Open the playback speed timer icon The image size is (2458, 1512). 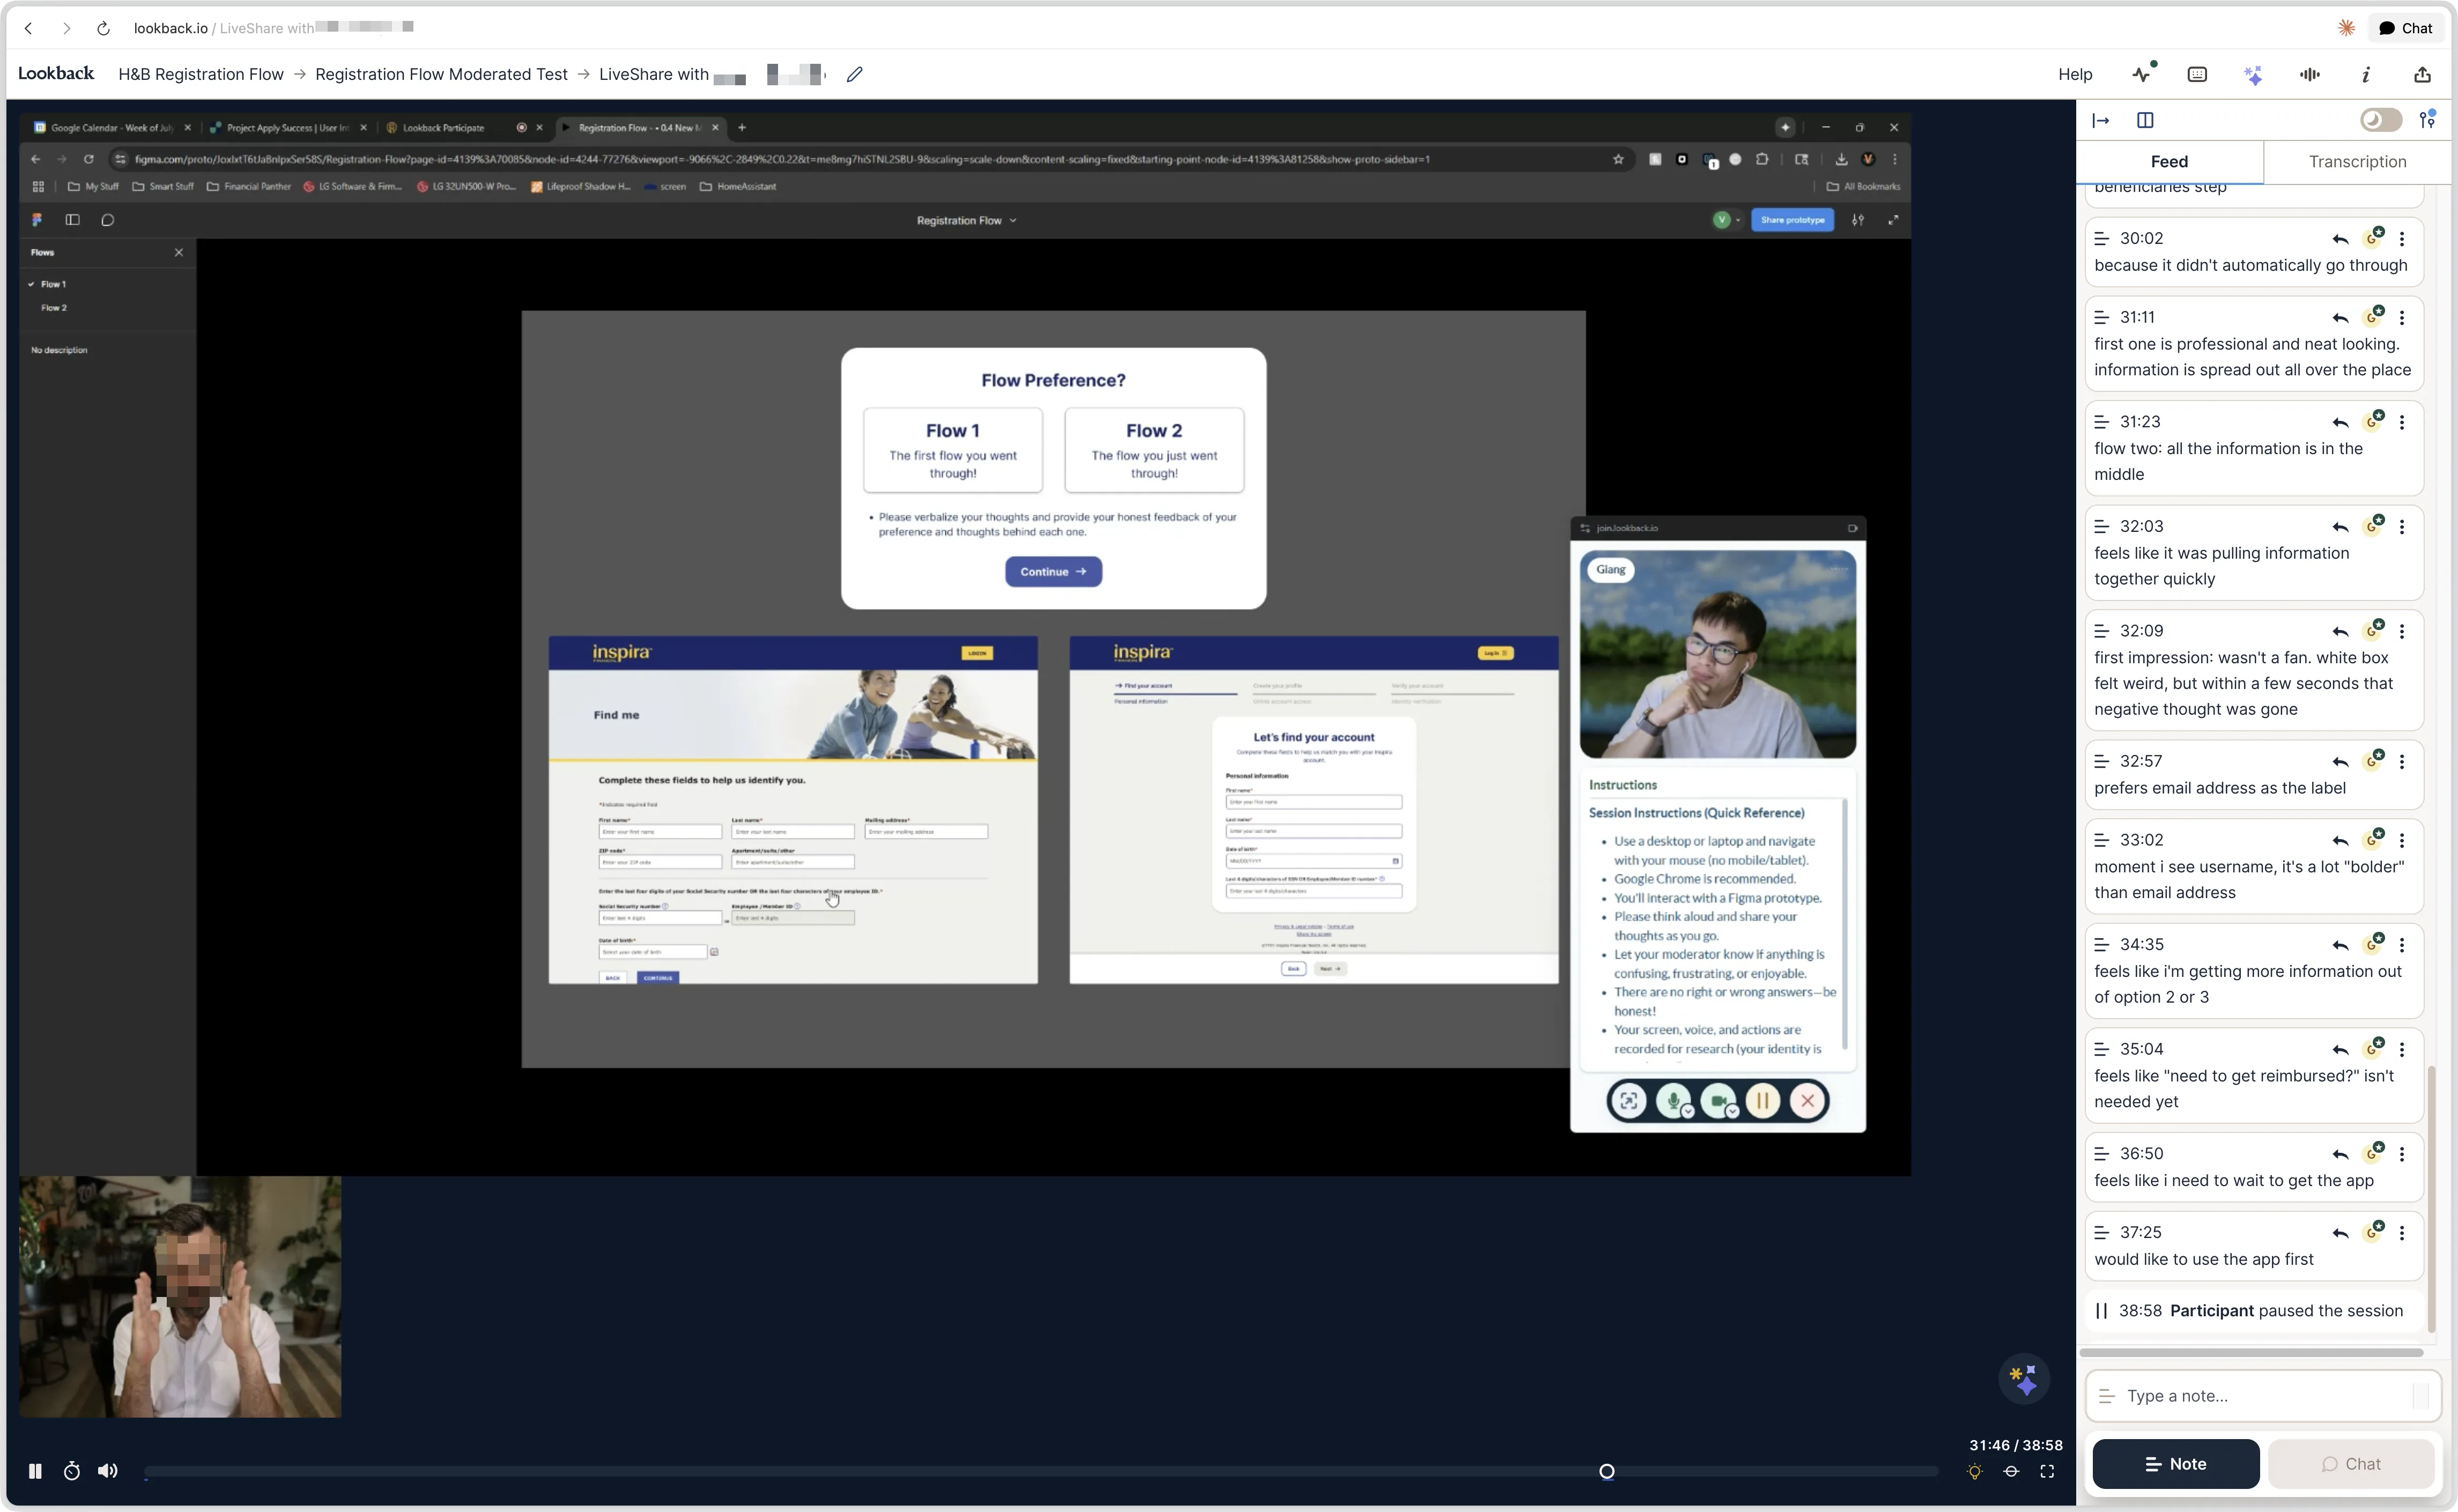pos(72,1471)
